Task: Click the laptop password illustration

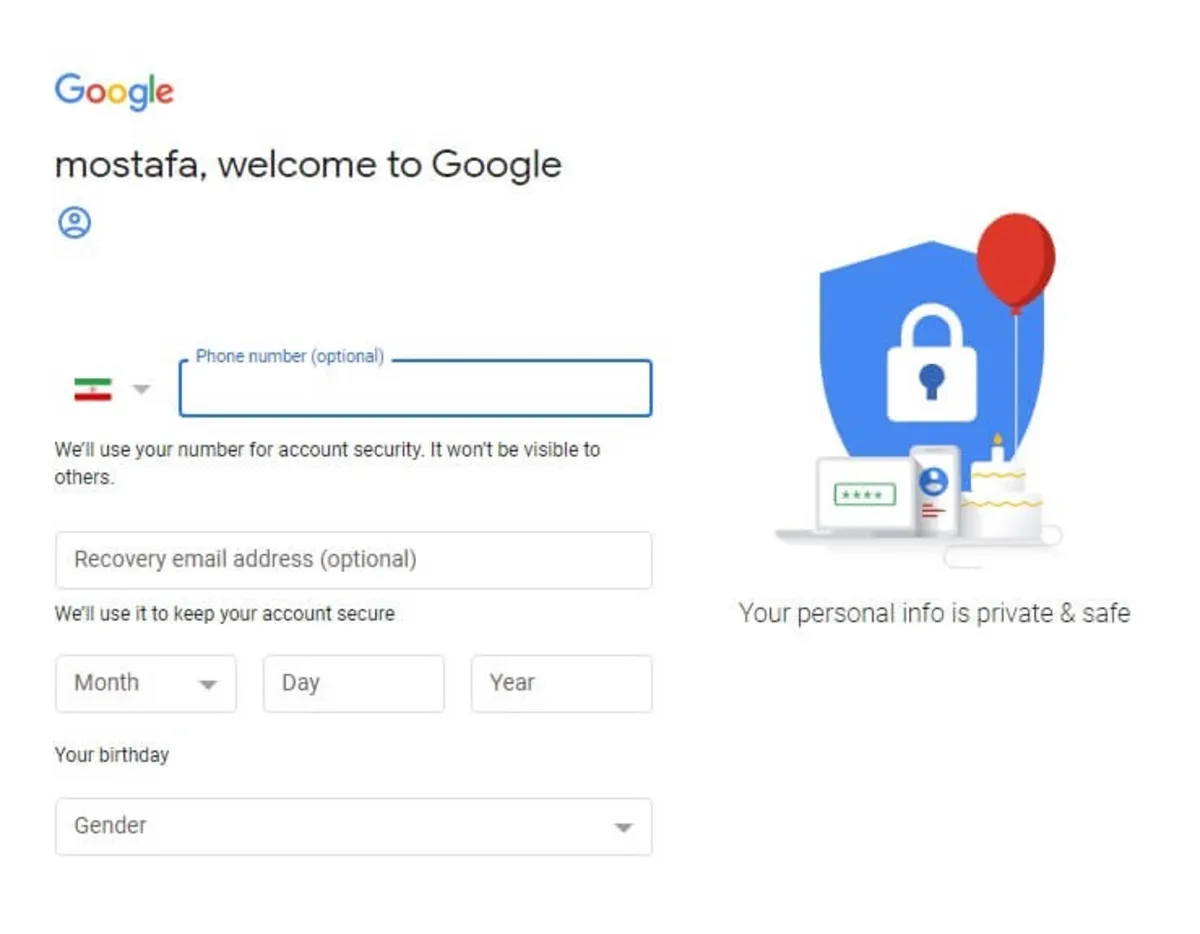Action: tap(866, 494)
